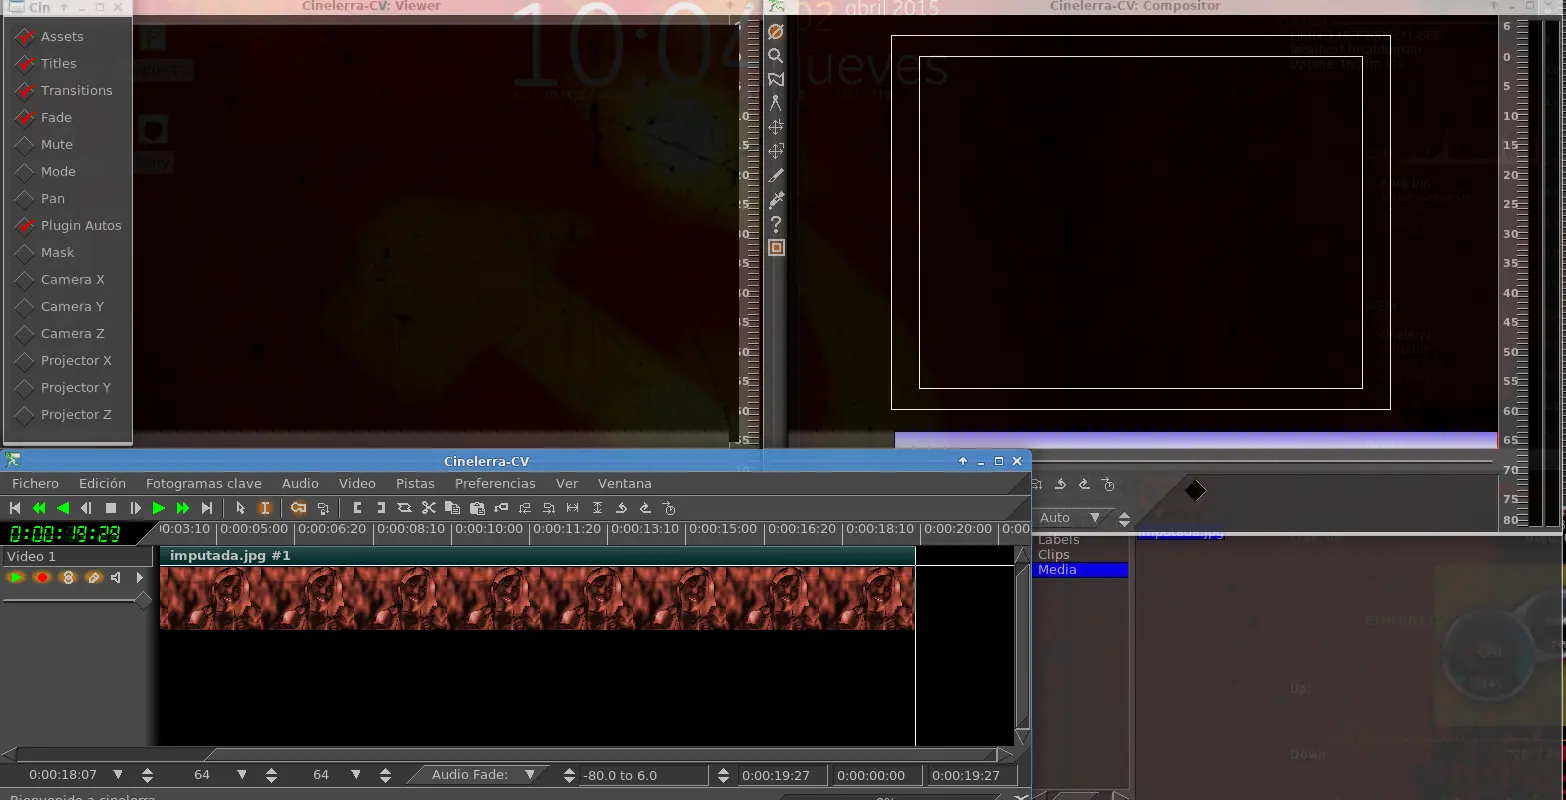Image resolution: width=1566 pixels, height=800 pixels.
Task: Click the undo arrow in main toolbar
Action: pos(621,508)
